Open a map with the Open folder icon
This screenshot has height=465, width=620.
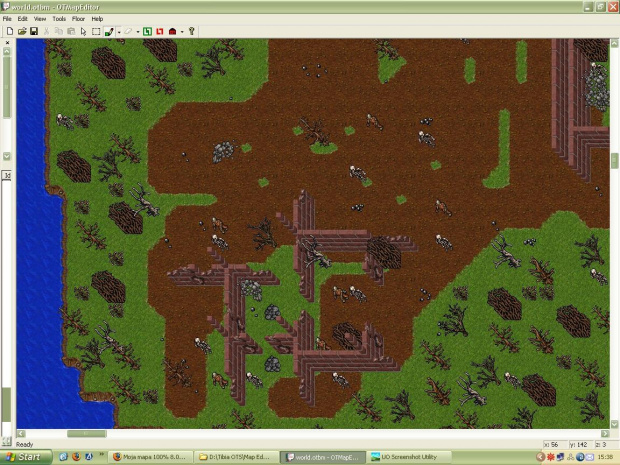pyautogui.click(x=22, y=32)
